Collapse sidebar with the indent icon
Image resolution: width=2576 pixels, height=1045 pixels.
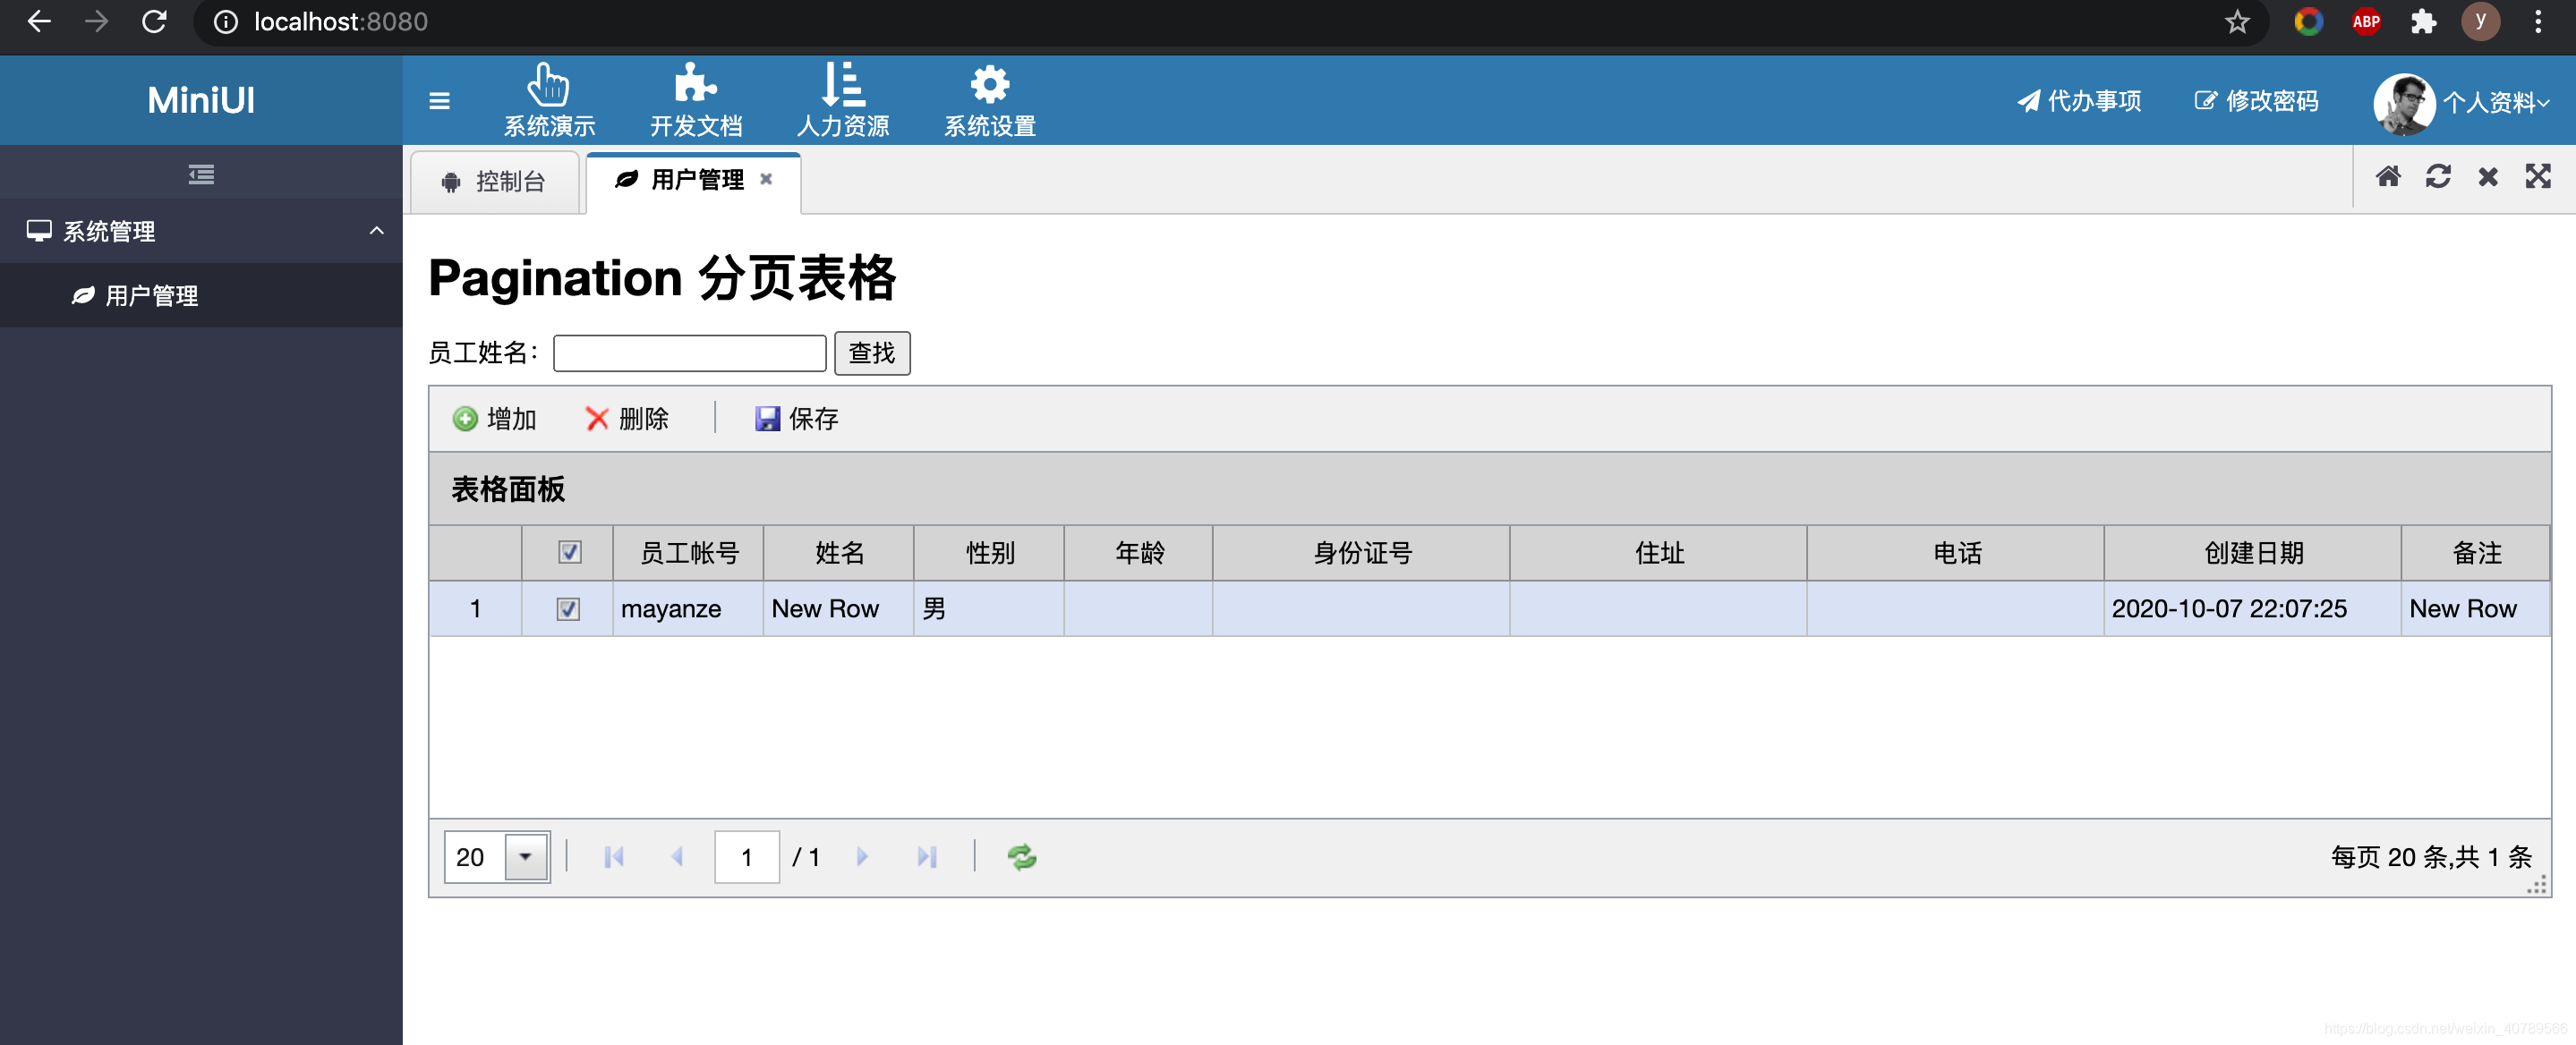(201, 175)
